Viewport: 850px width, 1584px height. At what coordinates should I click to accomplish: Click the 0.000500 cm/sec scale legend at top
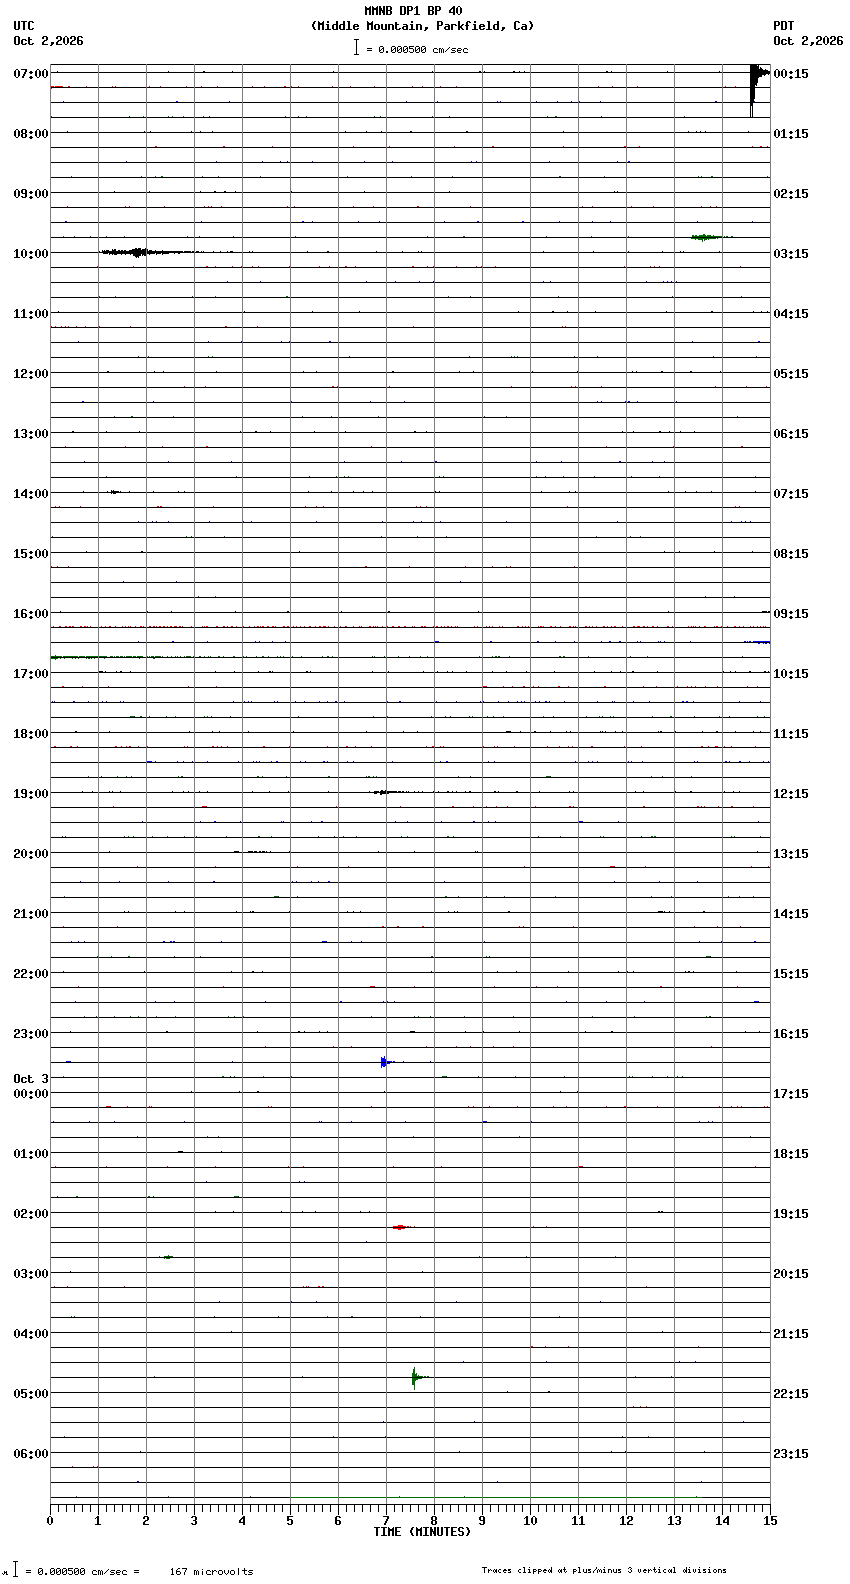[411, 48]
